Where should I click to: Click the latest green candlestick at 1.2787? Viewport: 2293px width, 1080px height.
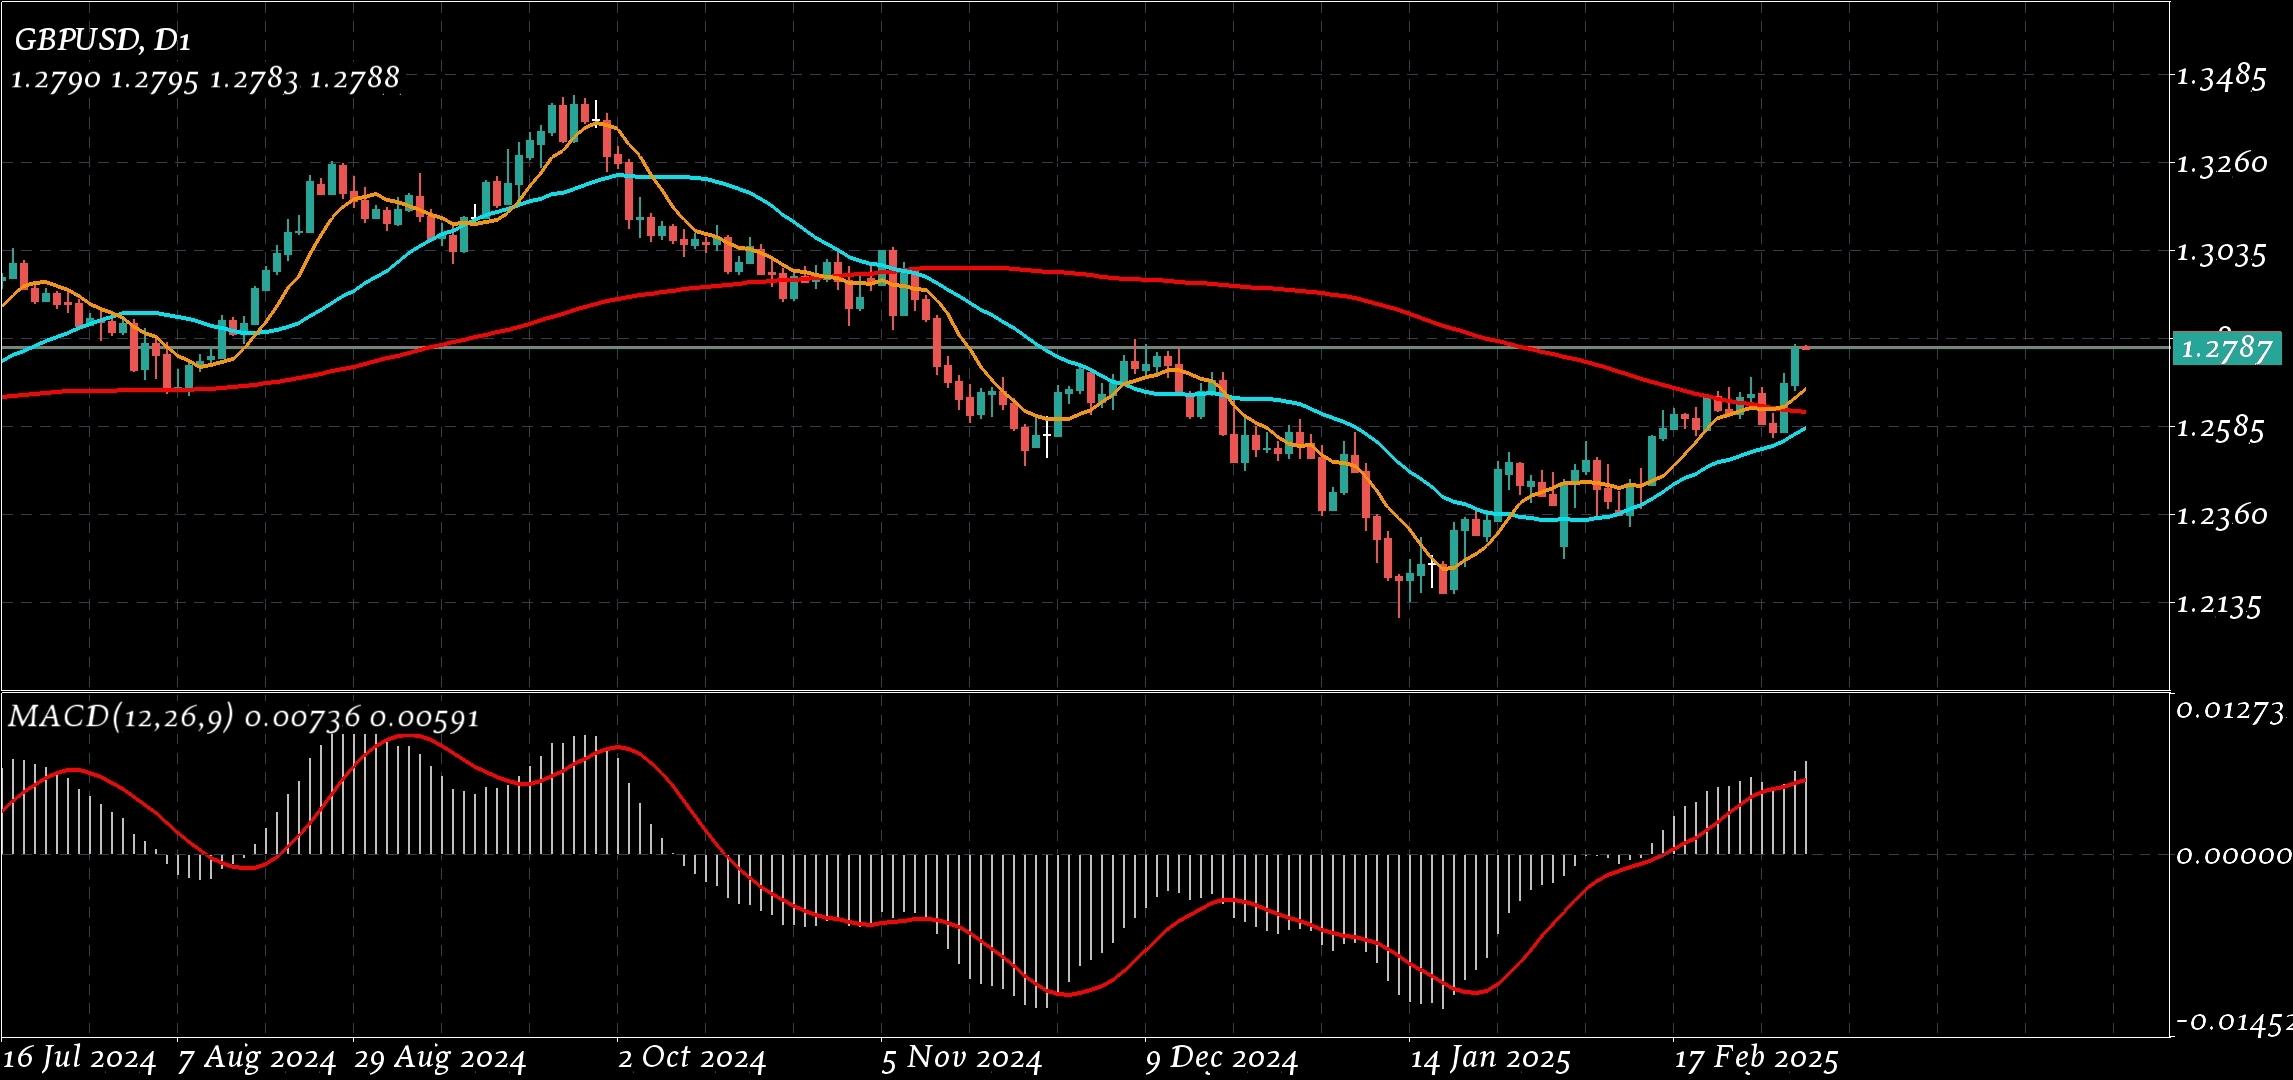click(x=1797, y=367)
